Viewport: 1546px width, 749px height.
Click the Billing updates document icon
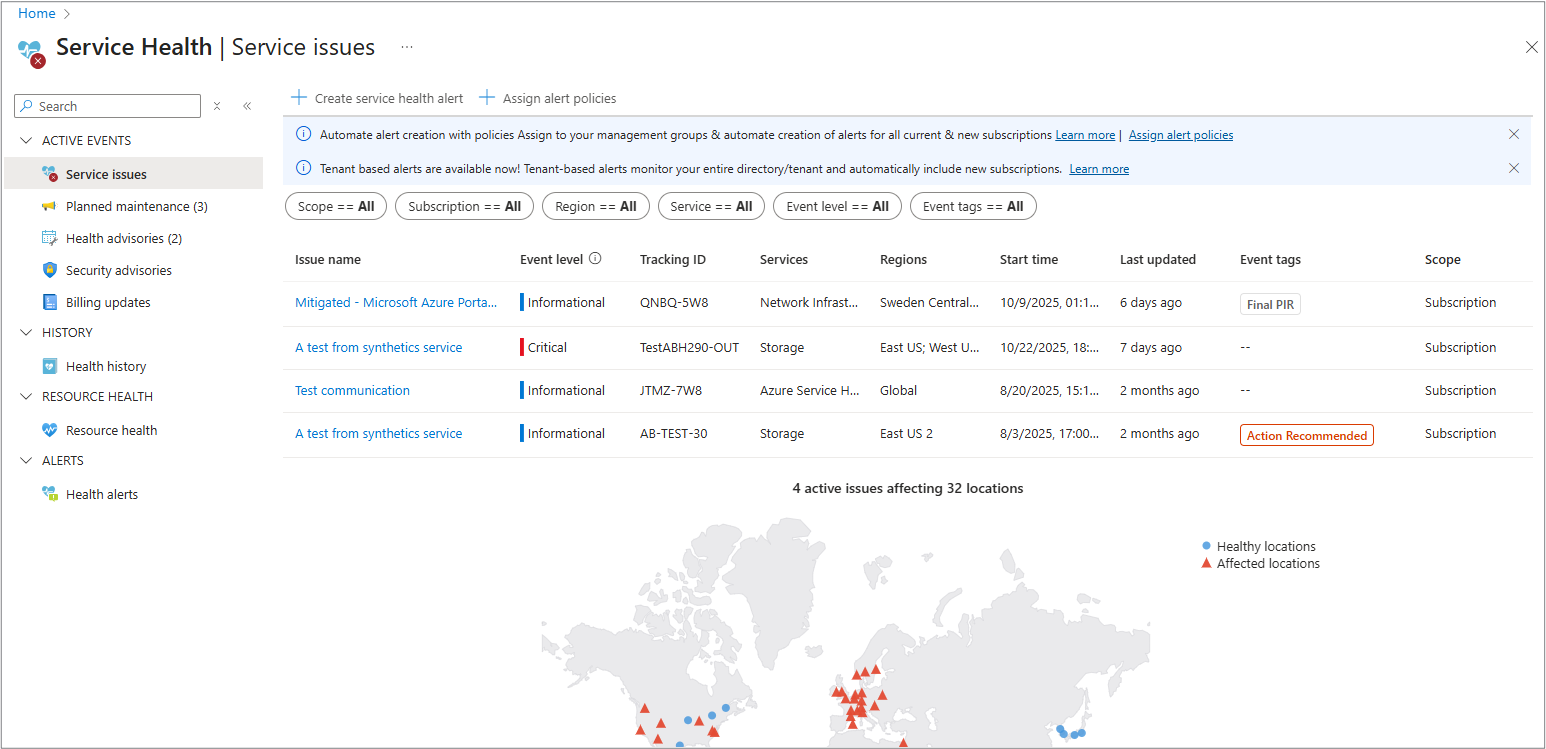point(49,302)
